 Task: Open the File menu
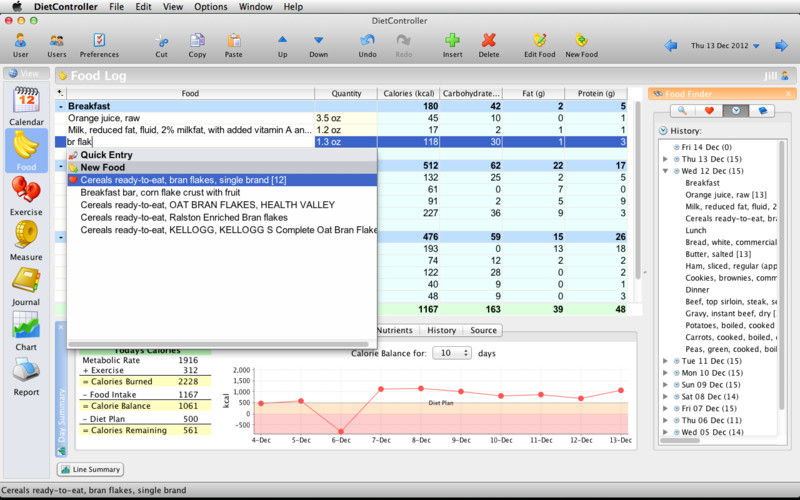(x=116, y=7)
